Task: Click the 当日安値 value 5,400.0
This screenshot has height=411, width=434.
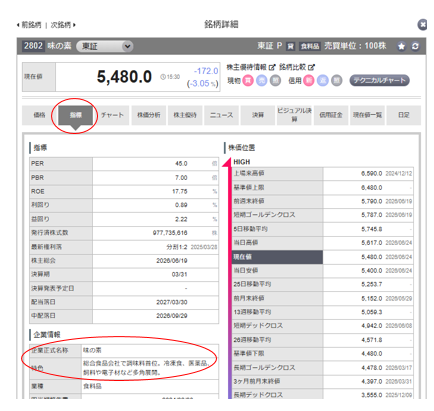Action: (372, 271)
